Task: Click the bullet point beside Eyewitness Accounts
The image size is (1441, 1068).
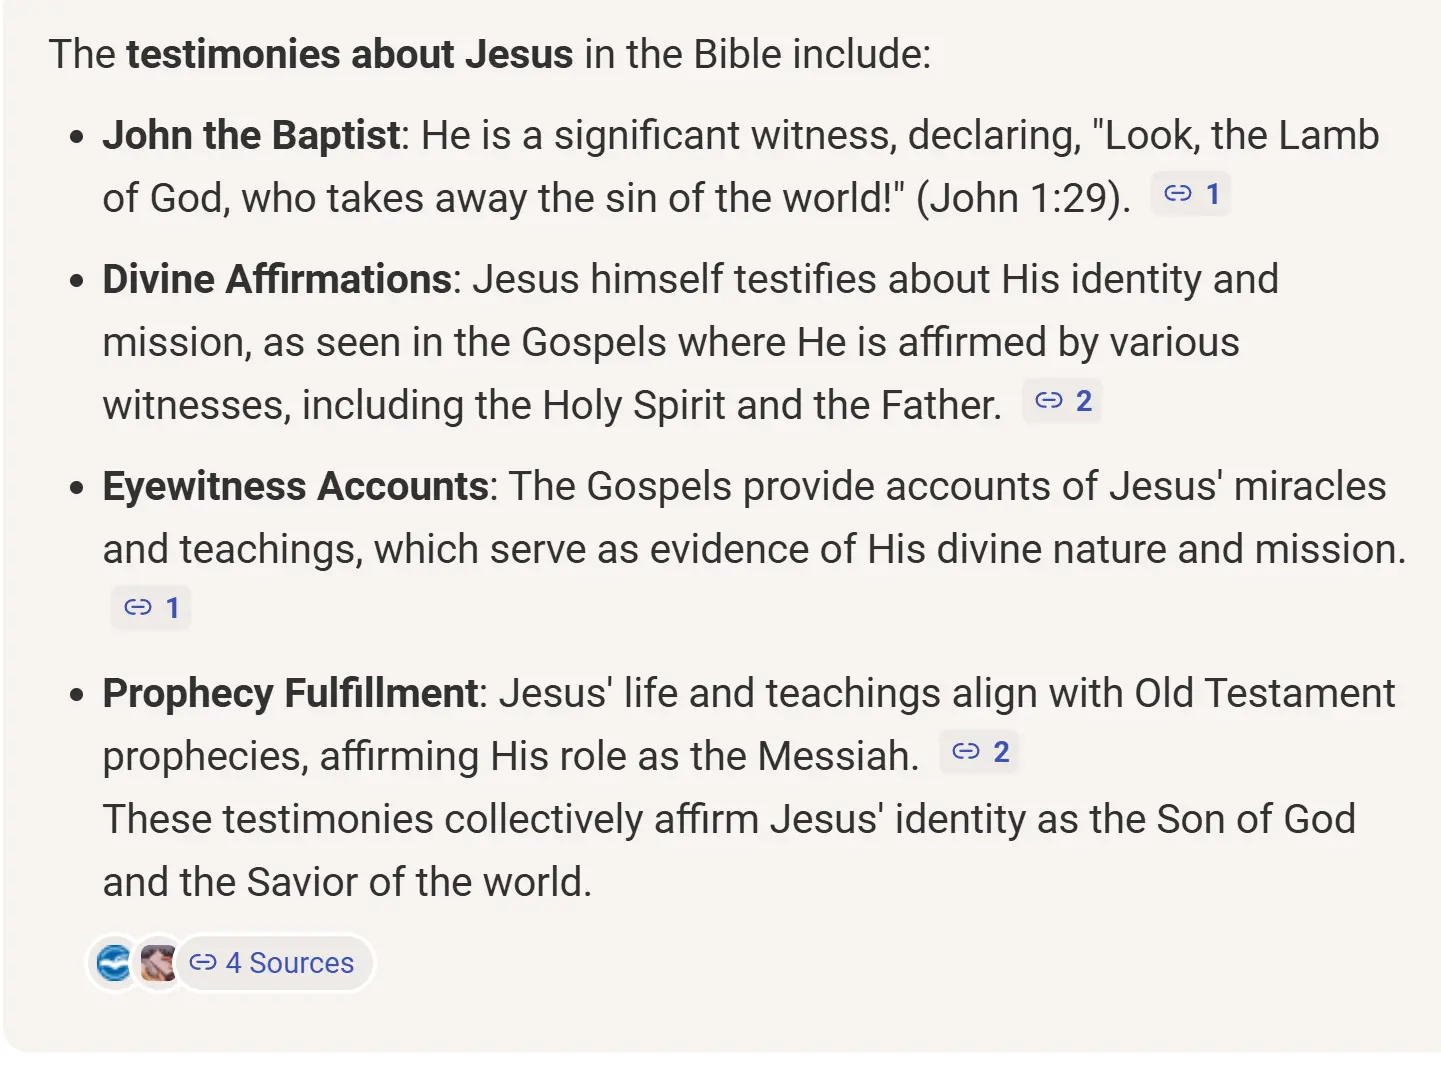Action: 77,489
